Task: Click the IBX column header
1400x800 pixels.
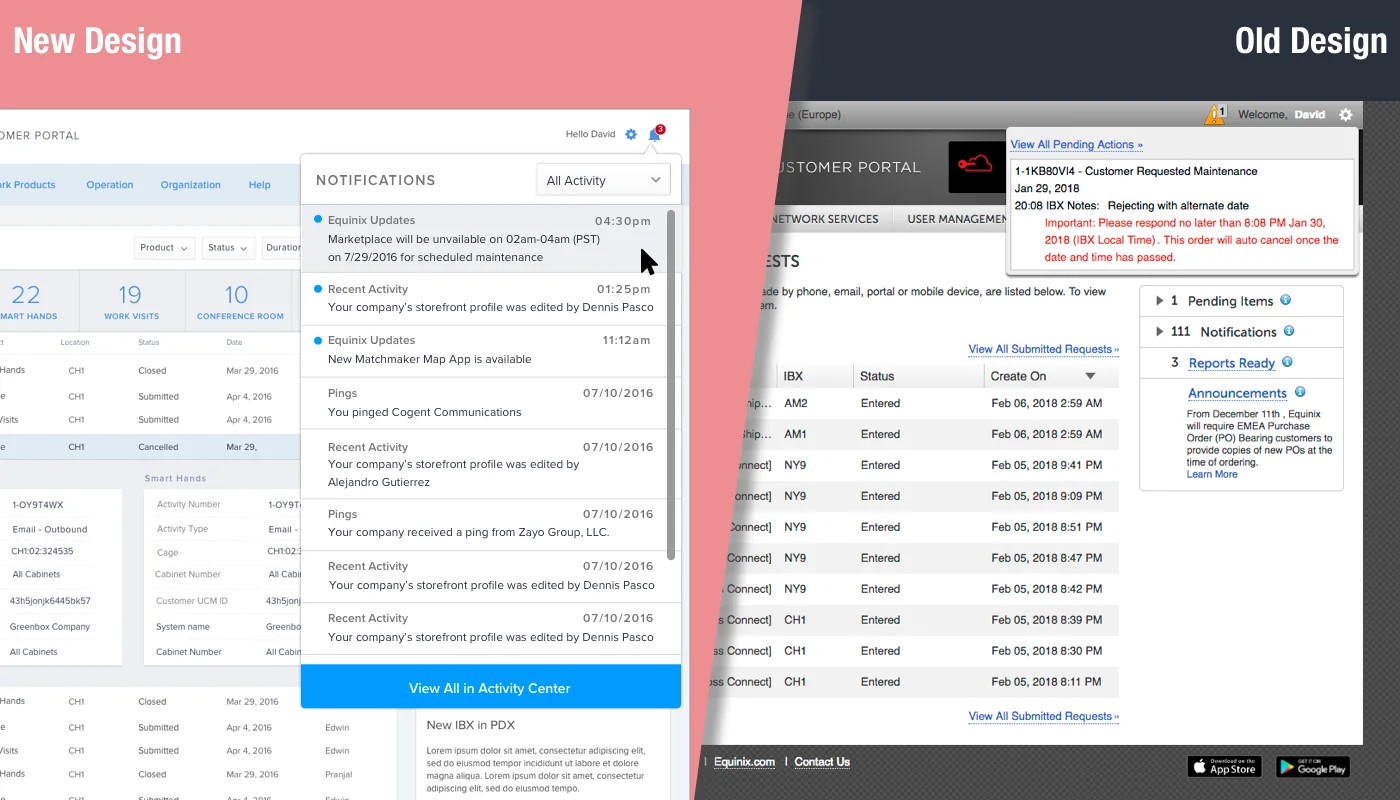Action: click(794, 376)
